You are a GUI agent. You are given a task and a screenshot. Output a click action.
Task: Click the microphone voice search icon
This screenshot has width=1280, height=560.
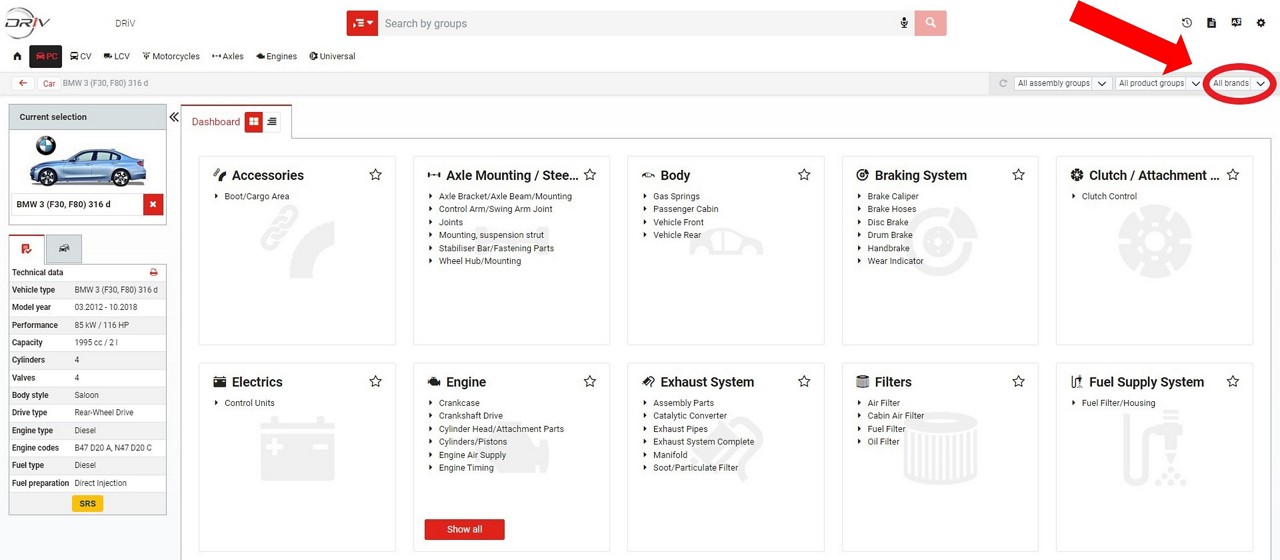[x=904, y=23]
